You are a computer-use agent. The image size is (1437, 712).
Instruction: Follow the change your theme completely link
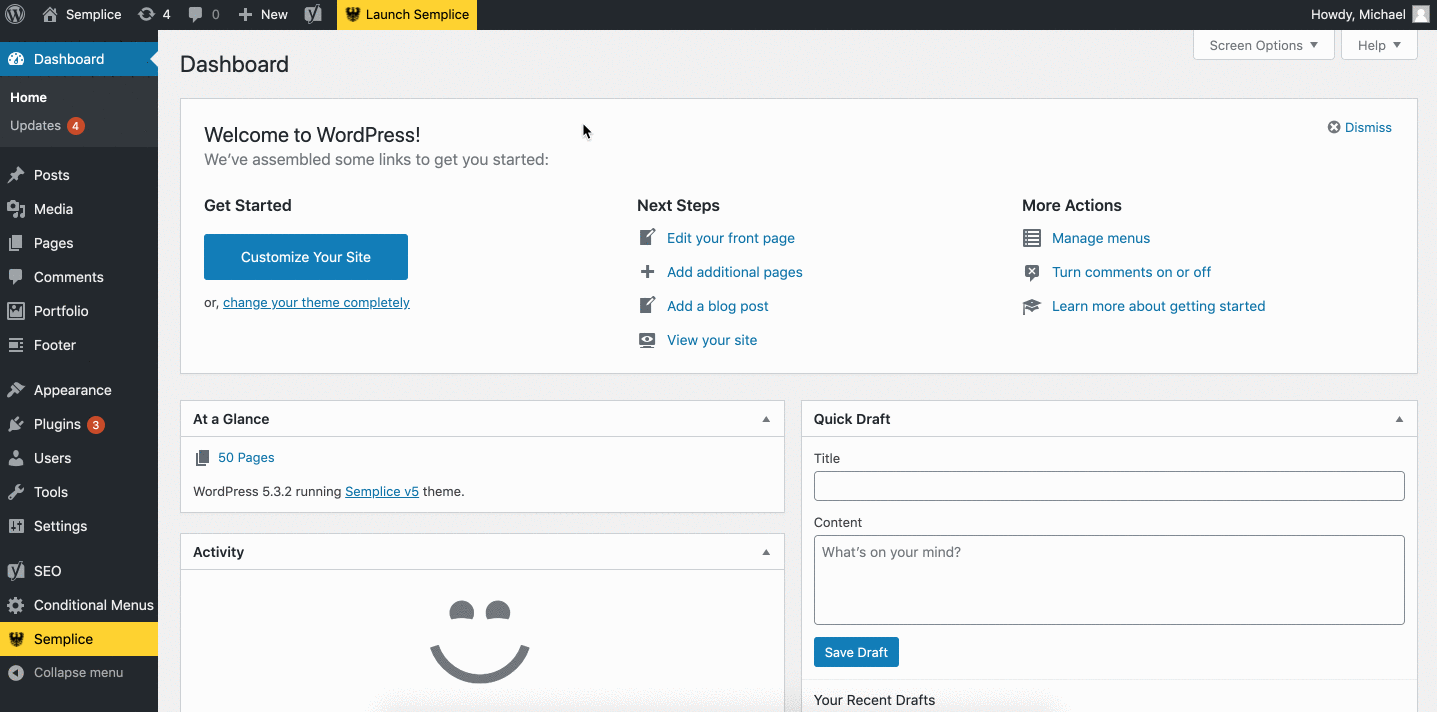click(x=316, y=302)
